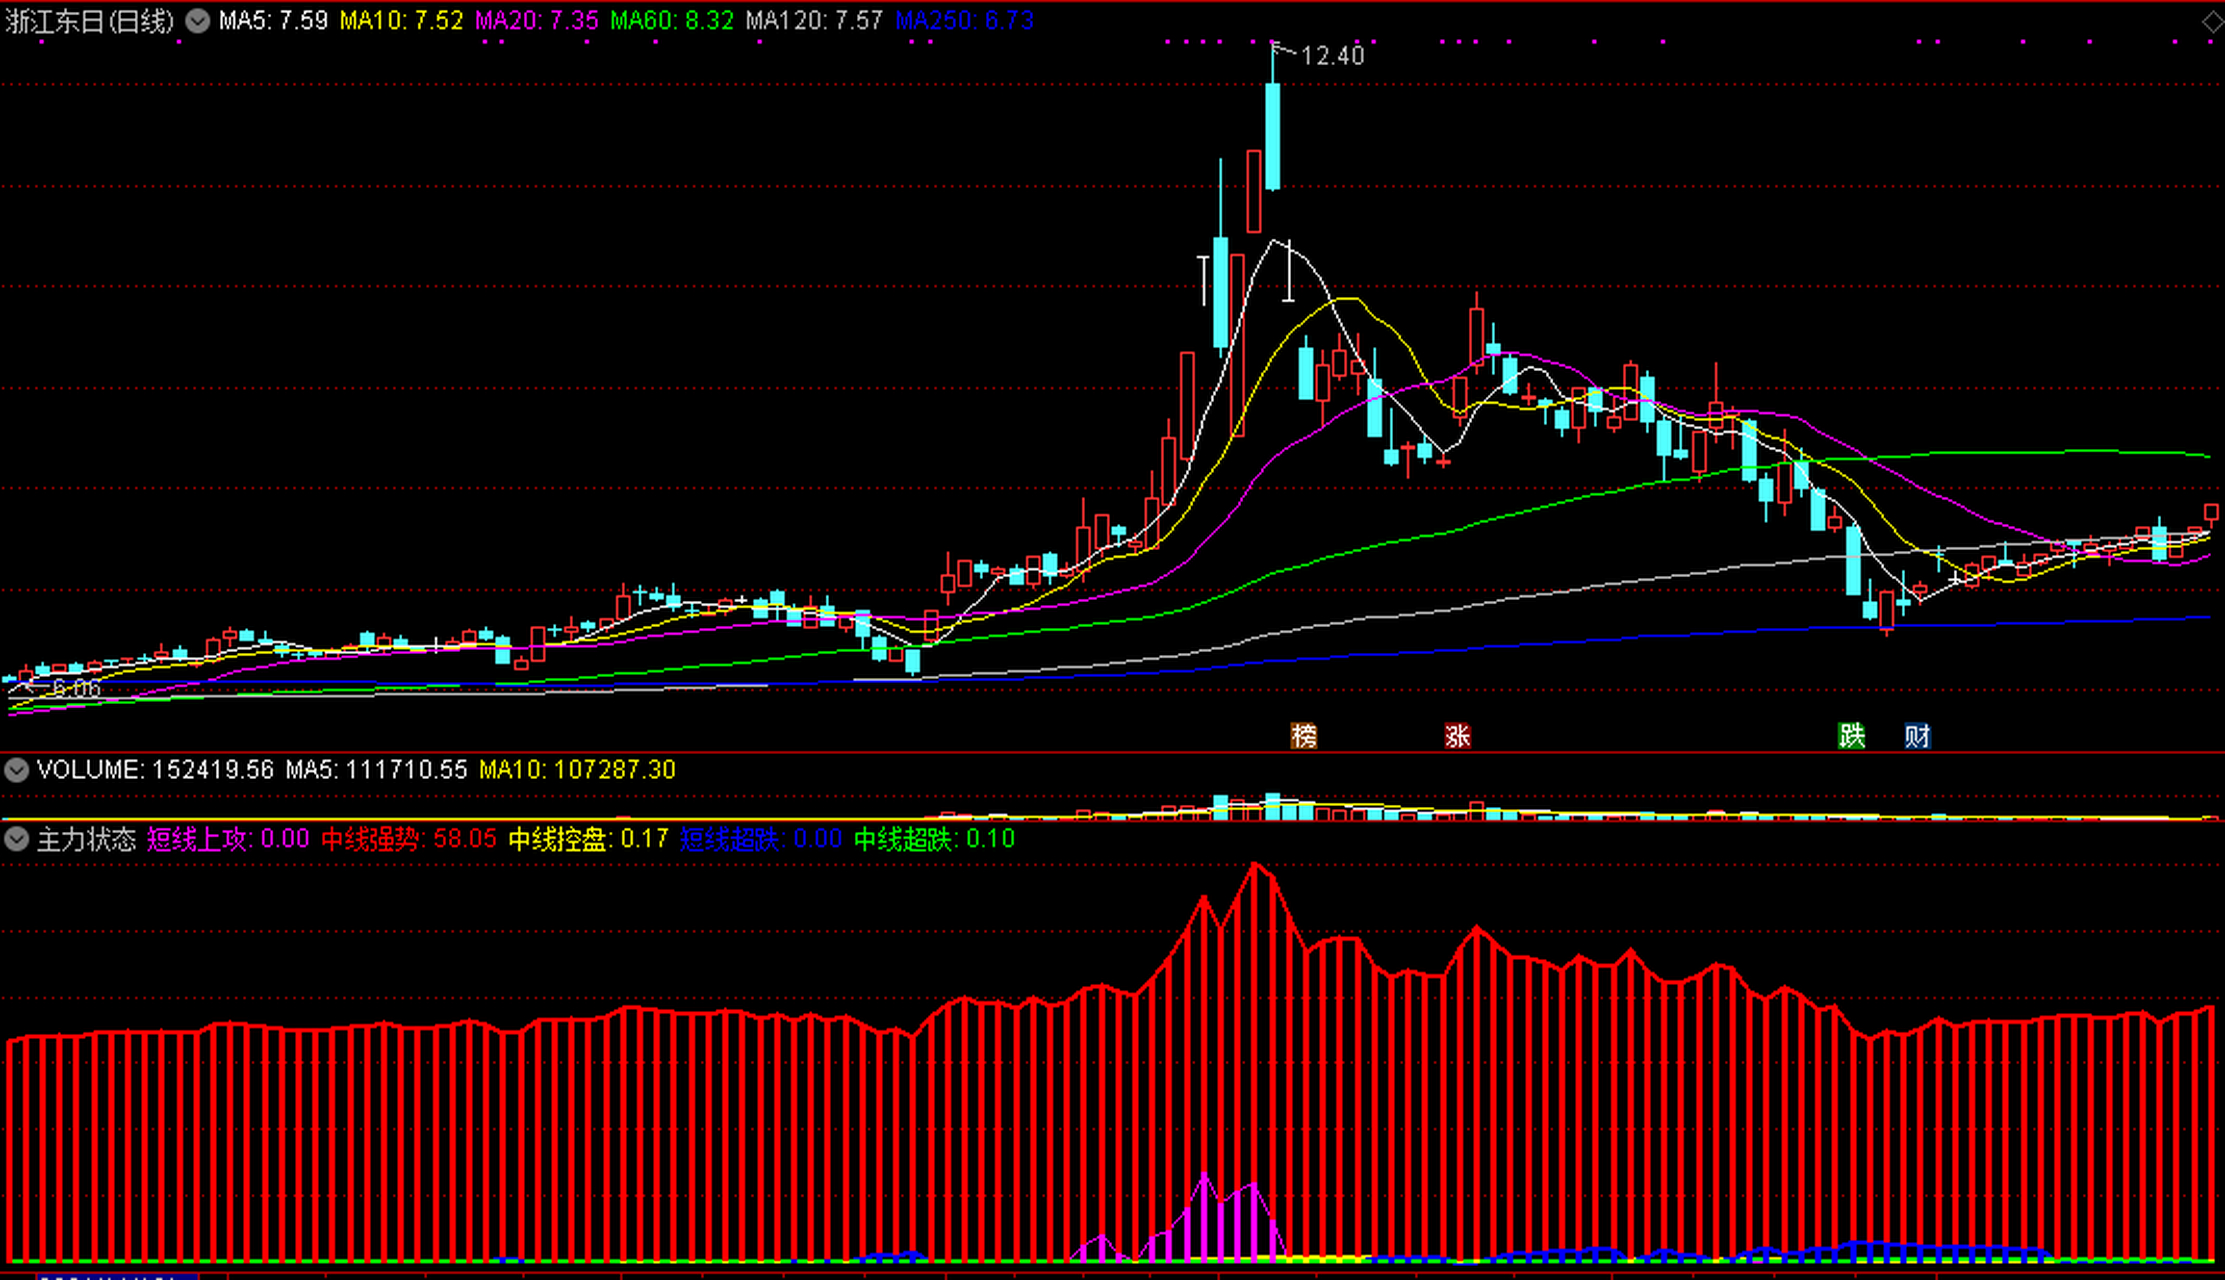Open the 主力状态 indicator dropdown arrow

(x=16, y=838)
